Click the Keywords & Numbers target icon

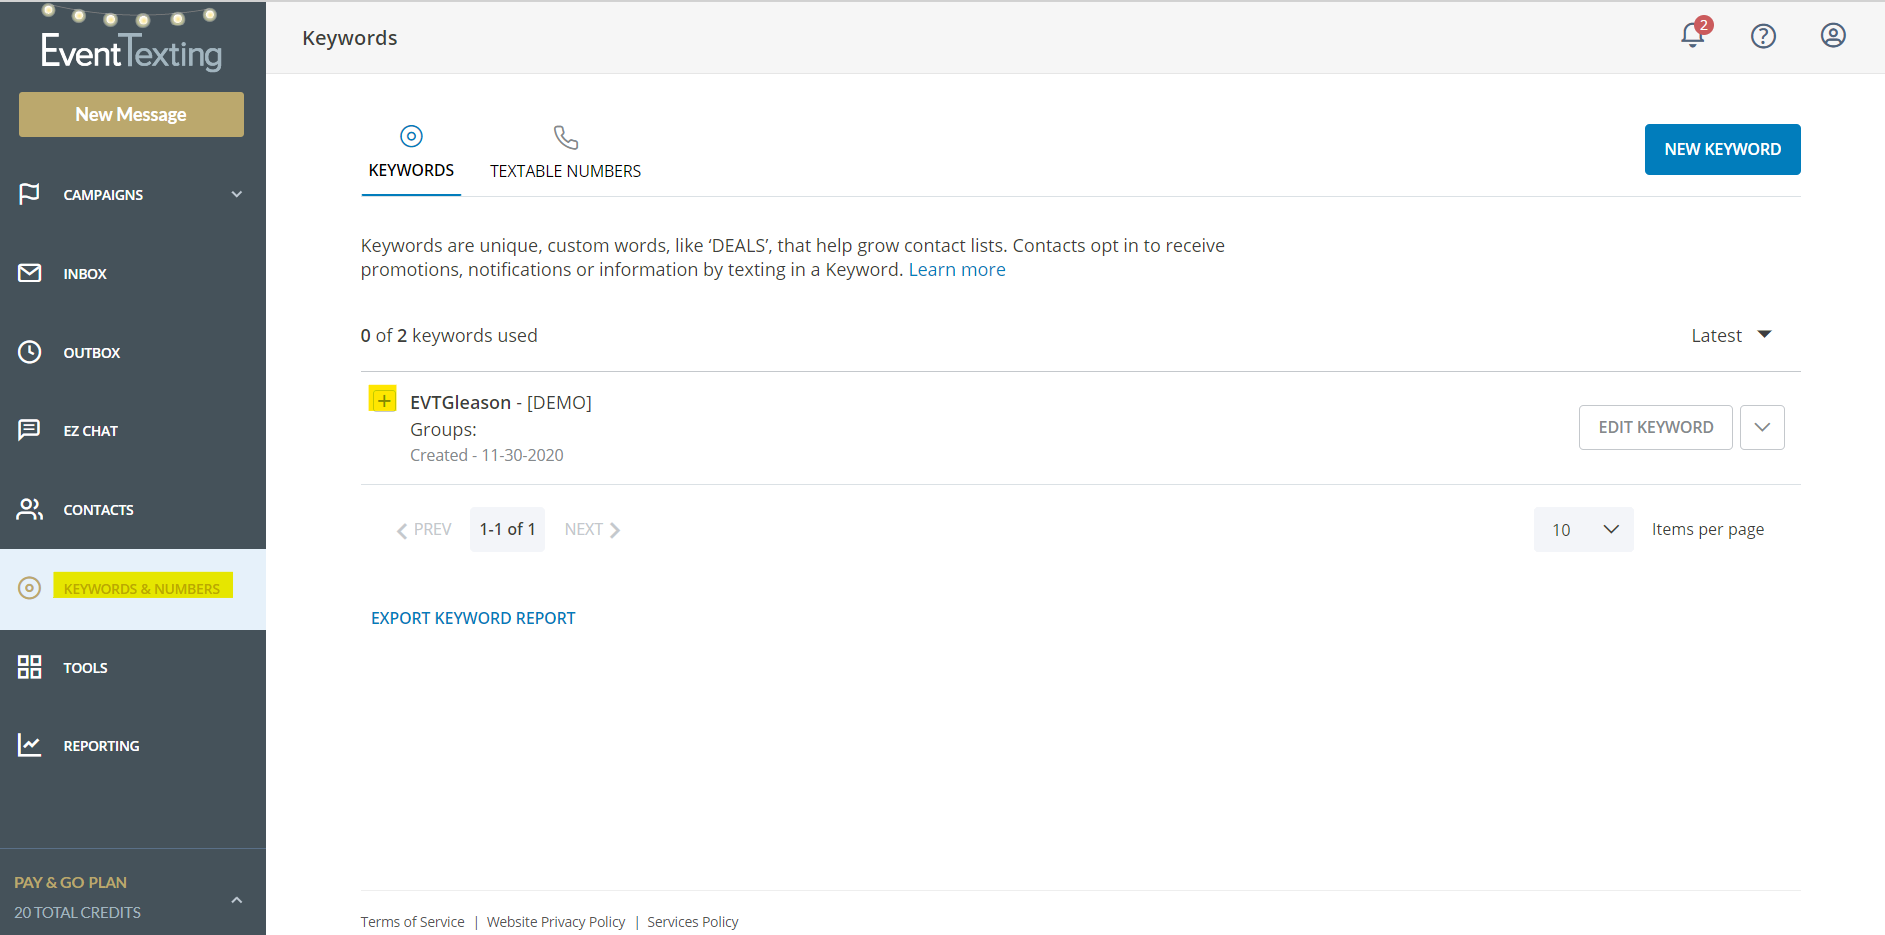pyautogui.click(x=30, y=588)
